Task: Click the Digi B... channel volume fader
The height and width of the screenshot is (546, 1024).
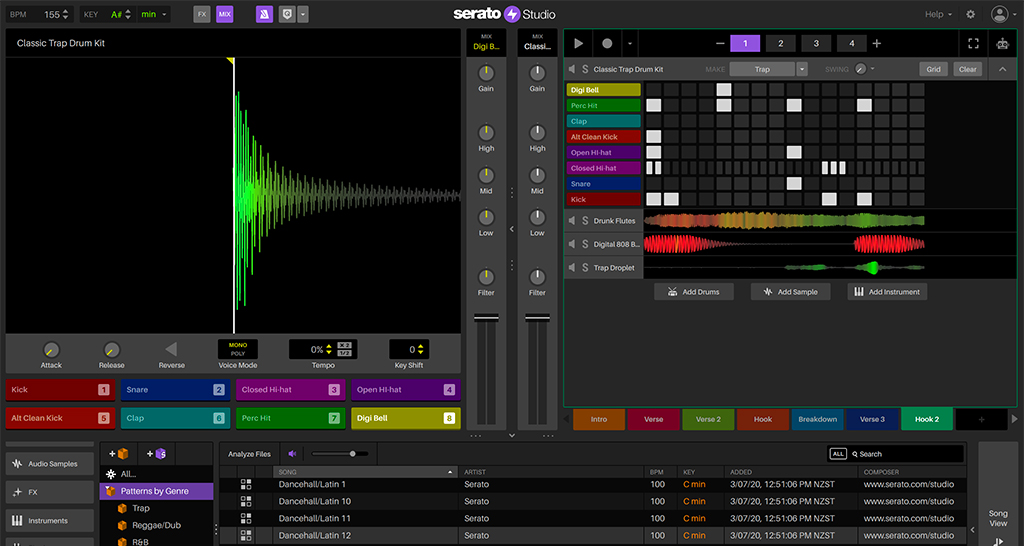Action: pos(486,318)
